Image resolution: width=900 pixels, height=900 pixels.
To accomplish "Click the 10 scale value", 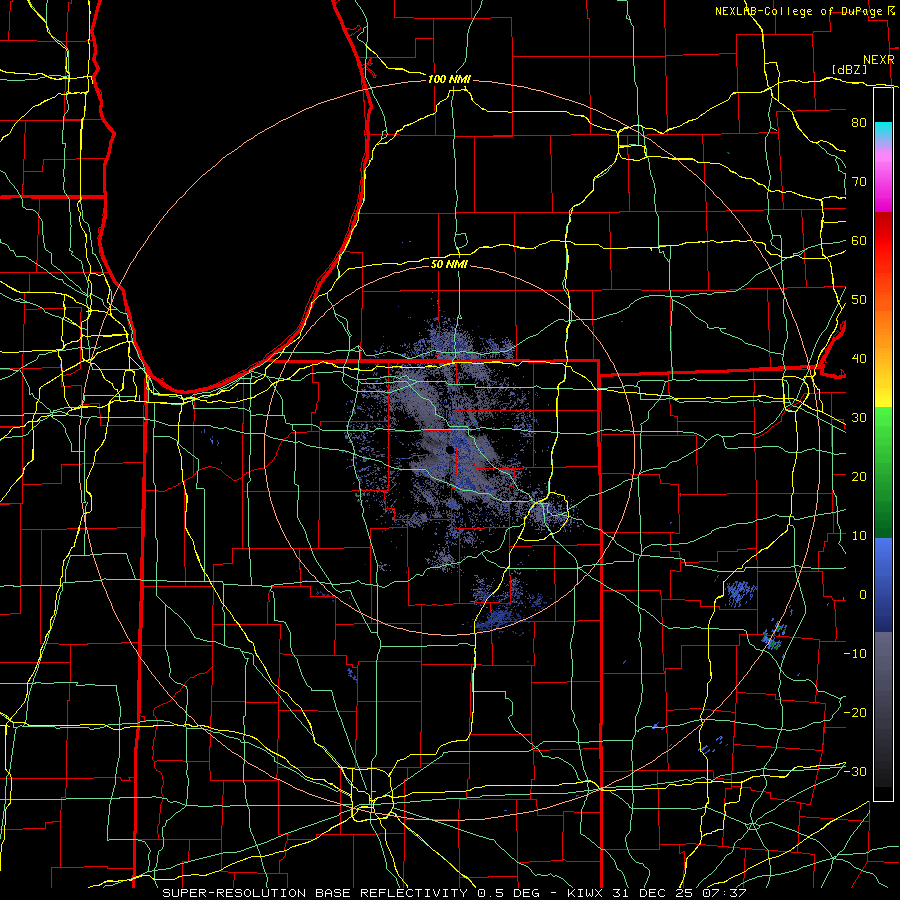I will [x=859, y=536].
